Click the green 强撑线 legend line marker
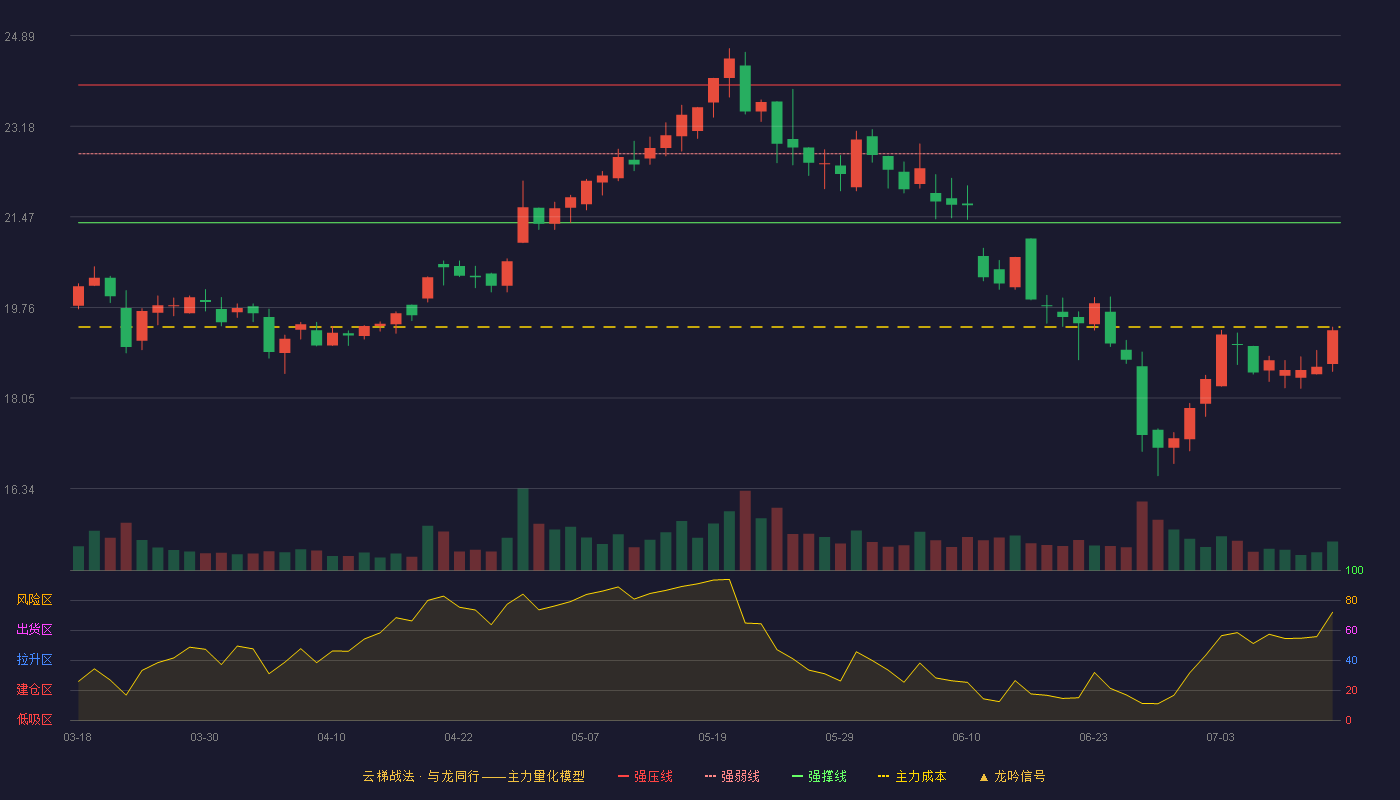This screenshot has width=1400, height=800. [x=797, y=776]
